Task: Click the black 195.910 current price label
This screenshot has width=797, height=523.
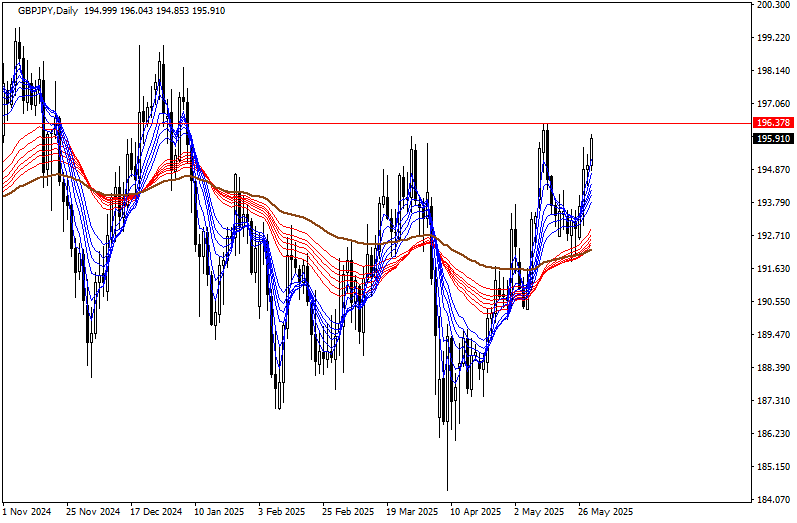Action: [773, 139]
